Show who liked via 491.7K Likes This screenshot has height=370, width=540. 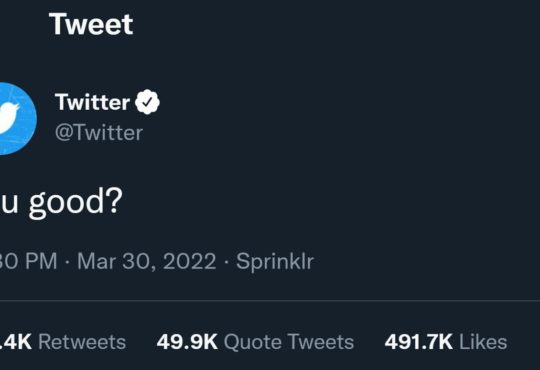coord(446,342)
